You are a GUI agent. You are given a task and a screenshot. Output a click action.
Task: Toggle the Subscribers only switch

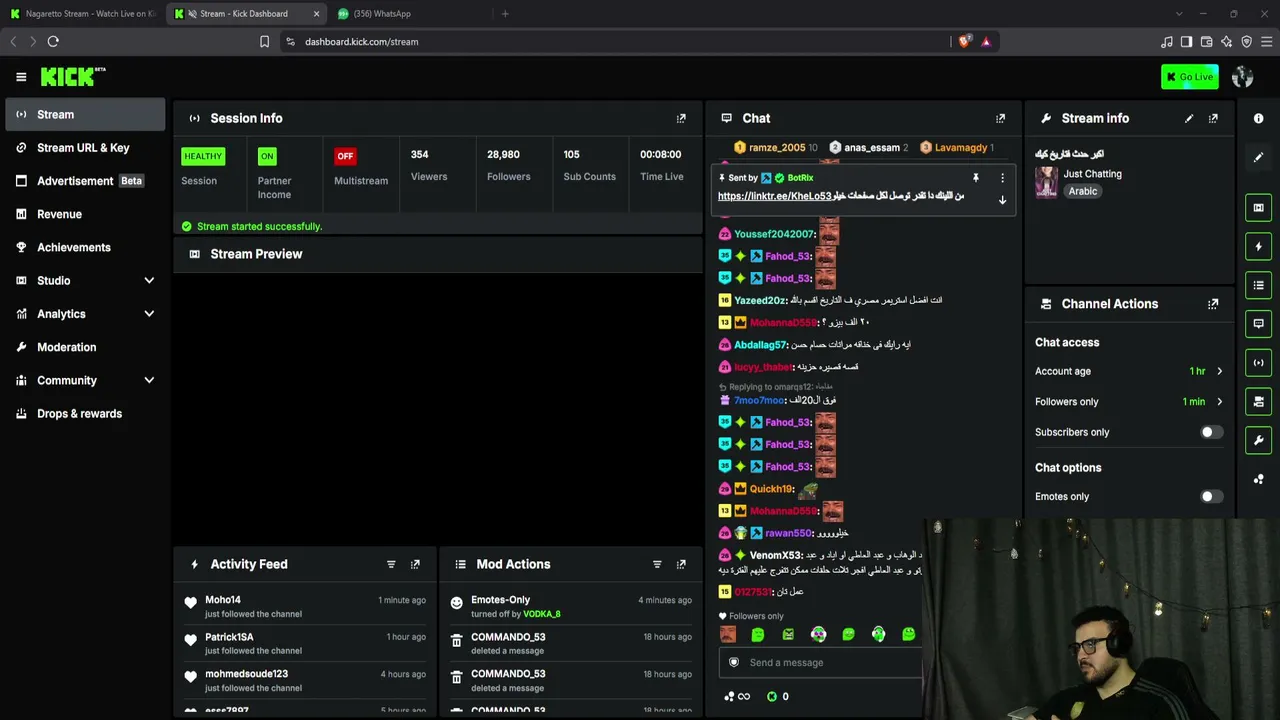click(1211, 432)
